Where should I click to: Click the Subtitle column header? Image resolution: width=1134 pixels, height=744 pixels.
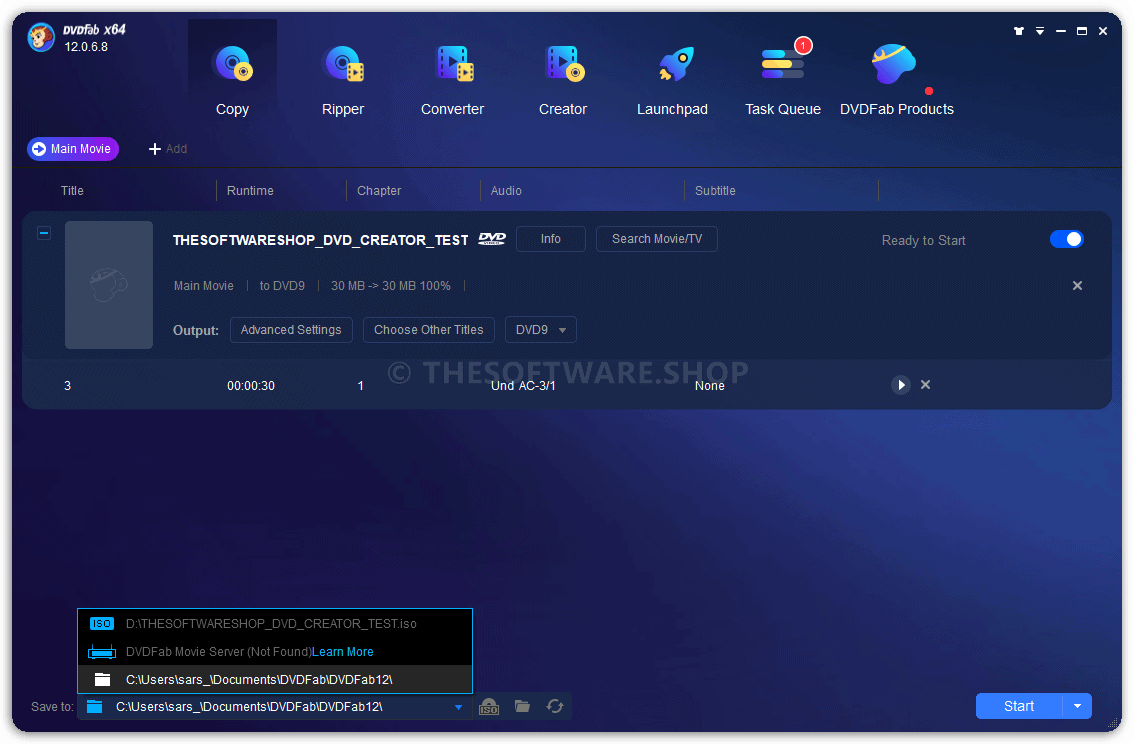[x=715, y=191]
